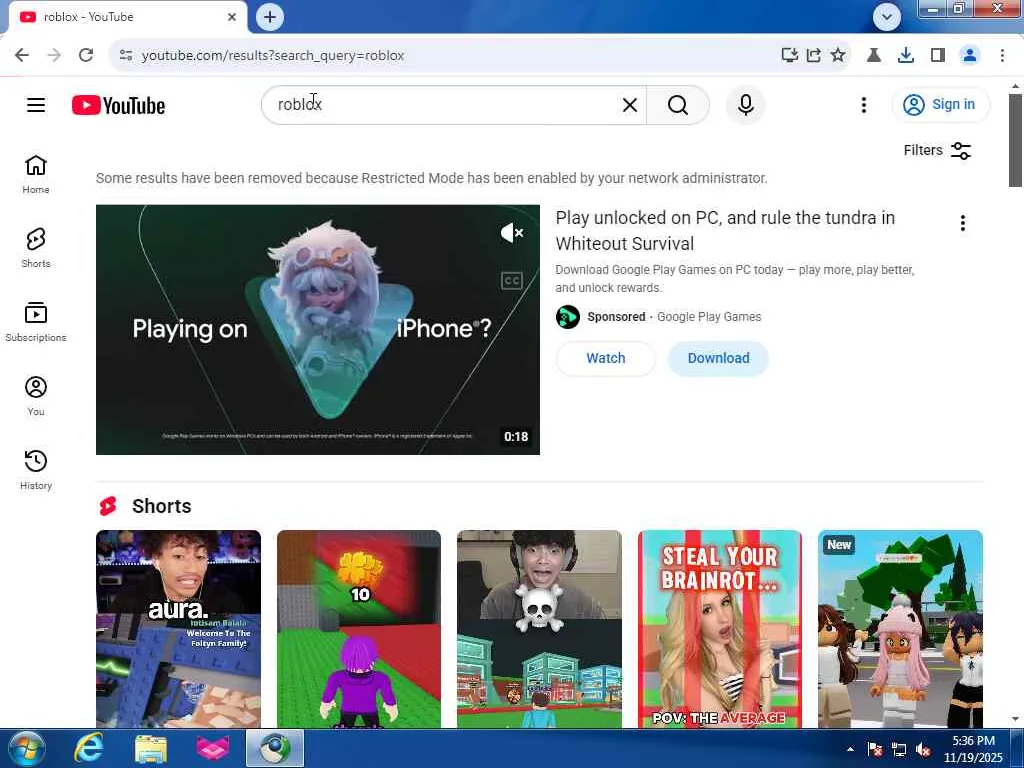
Task: Open YouTube settings three-dot menu
Action: click(x=863, y=105)
